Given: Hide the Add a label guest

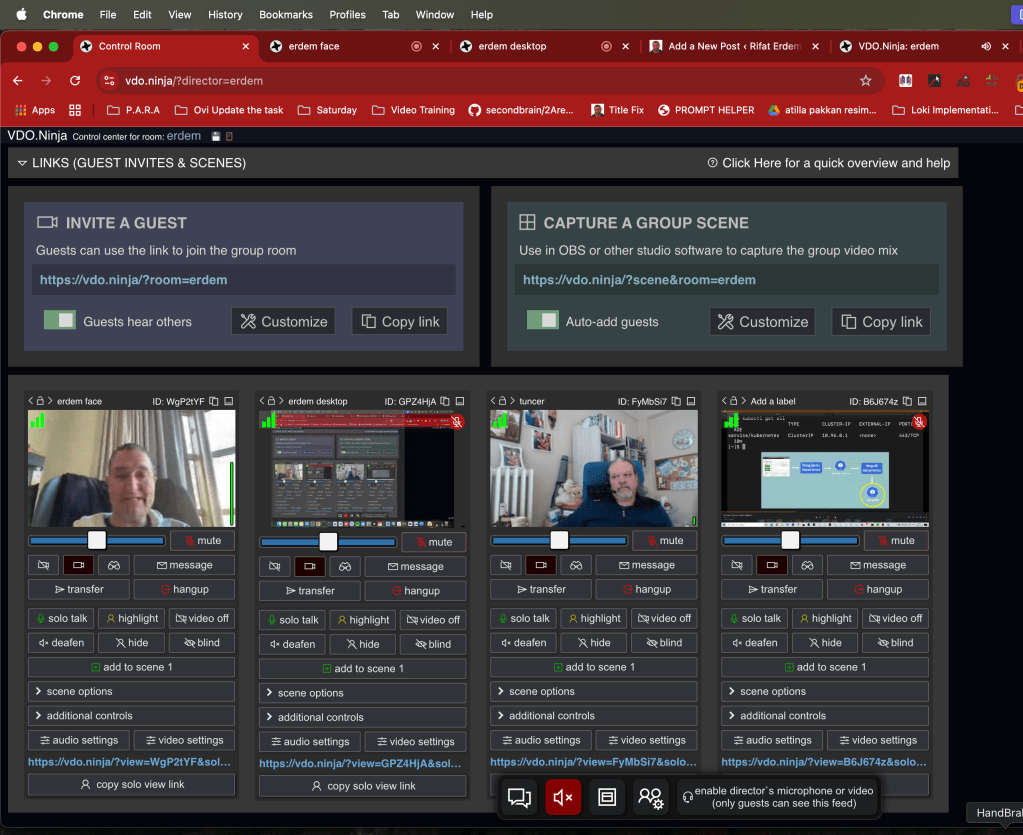Looking at the screenshot, I should point(825,643).
